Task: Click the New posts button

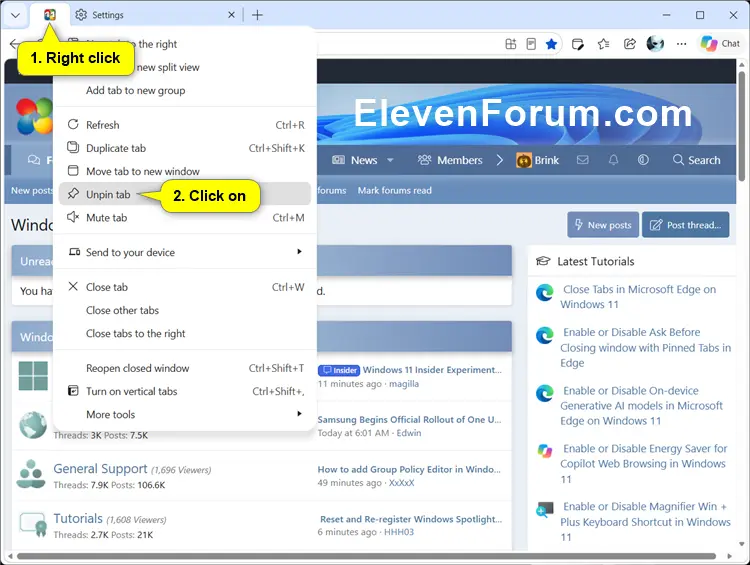Action: coord(603,225)
